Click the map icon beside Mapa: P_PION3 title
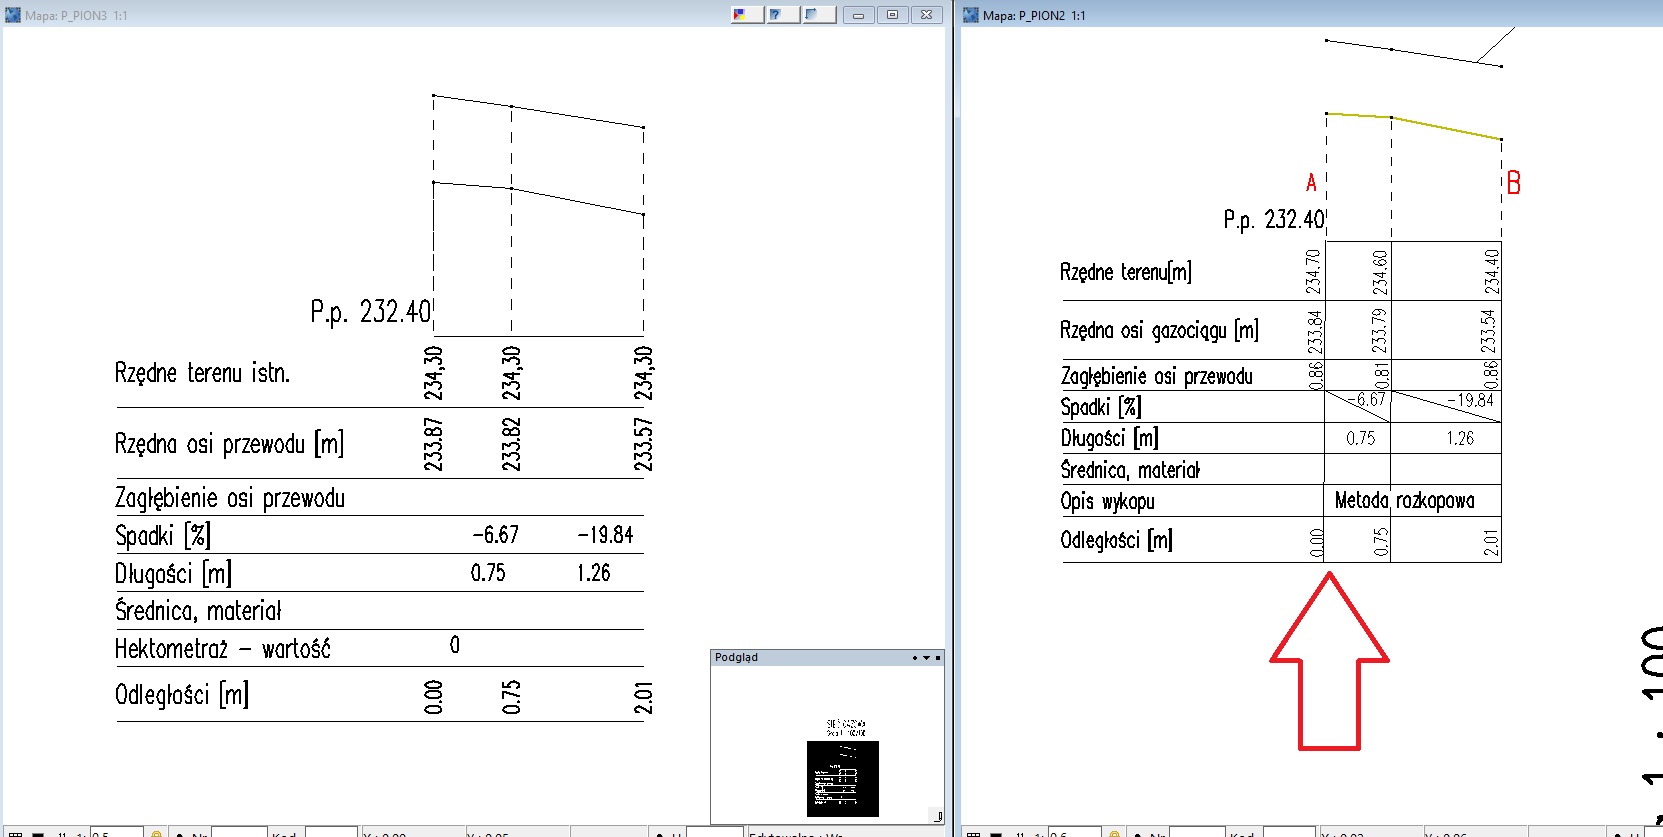Image resolution: width=1663 pixels, height=837 pixels. point(13,15)
